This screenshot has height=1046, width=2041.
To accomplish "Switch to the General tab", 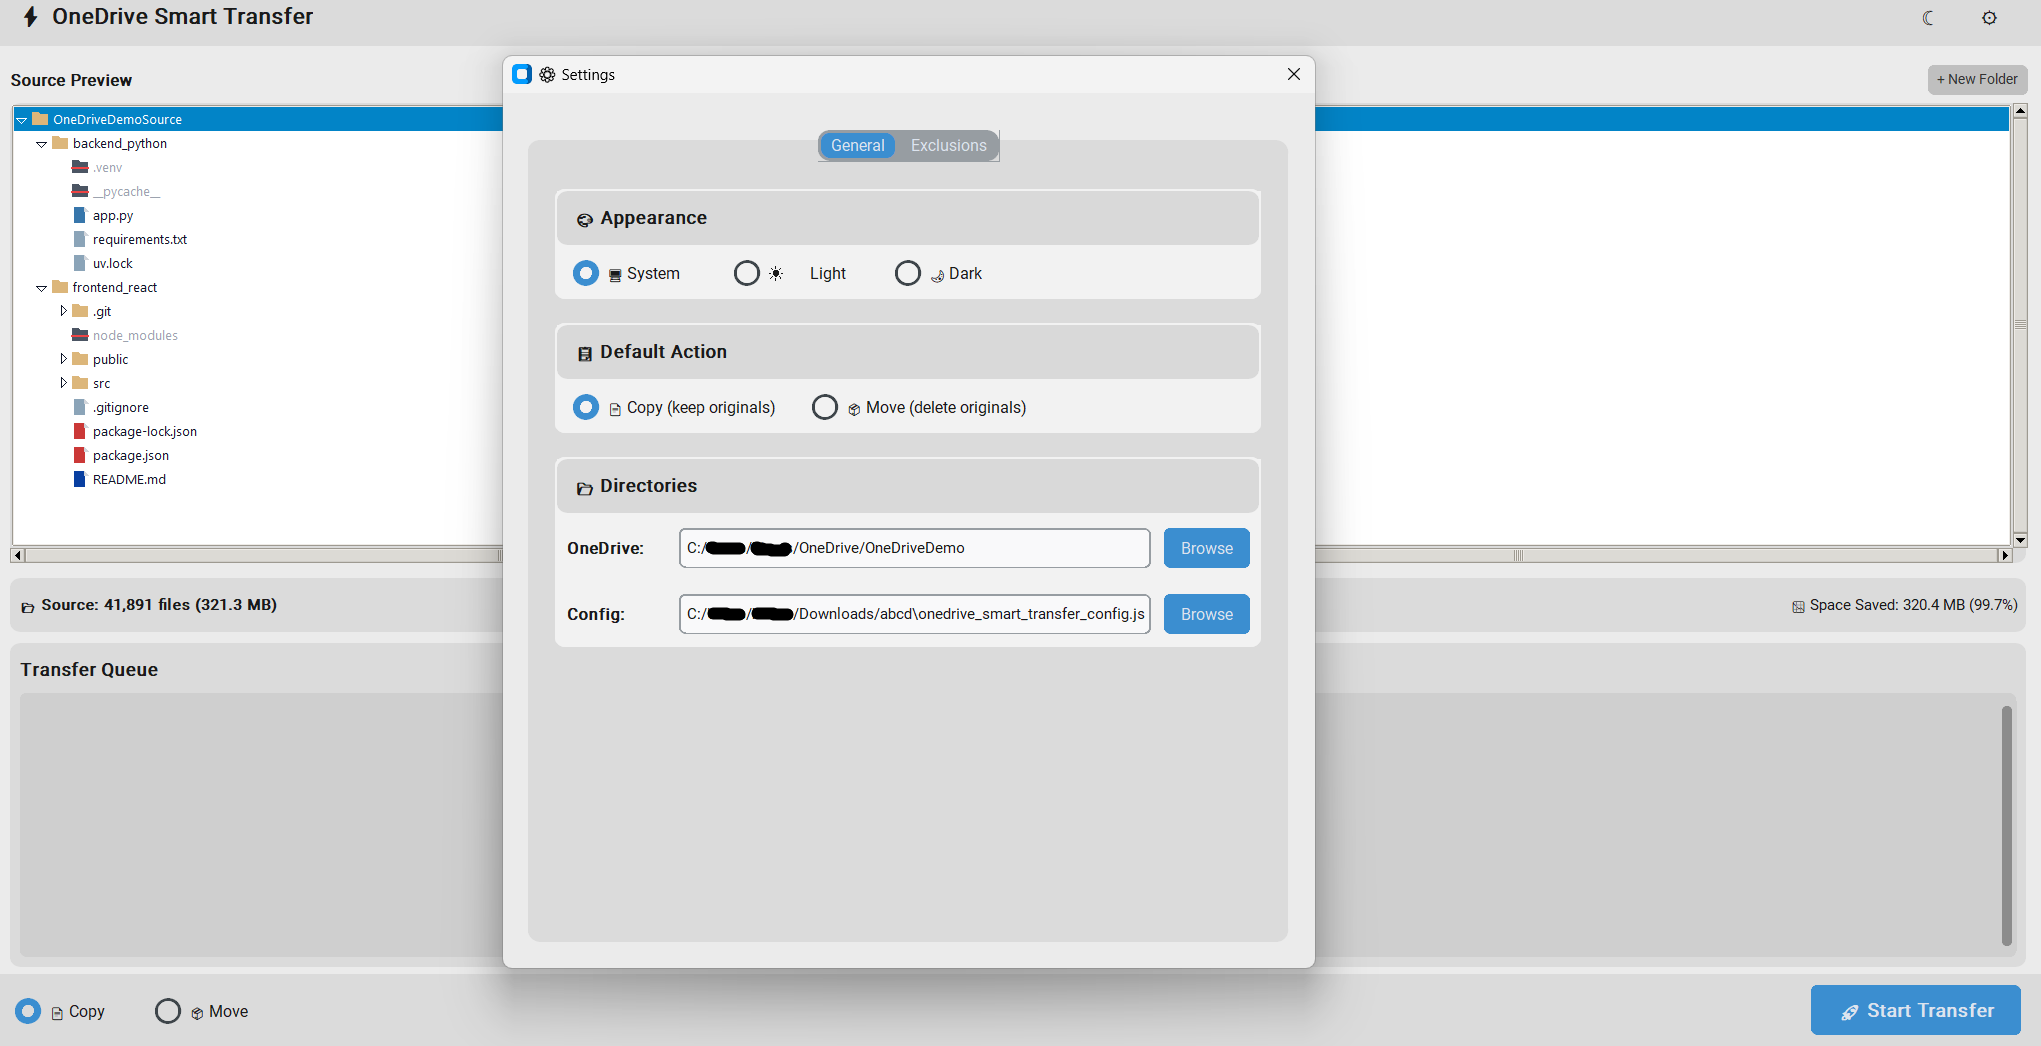I will (858, 146).
